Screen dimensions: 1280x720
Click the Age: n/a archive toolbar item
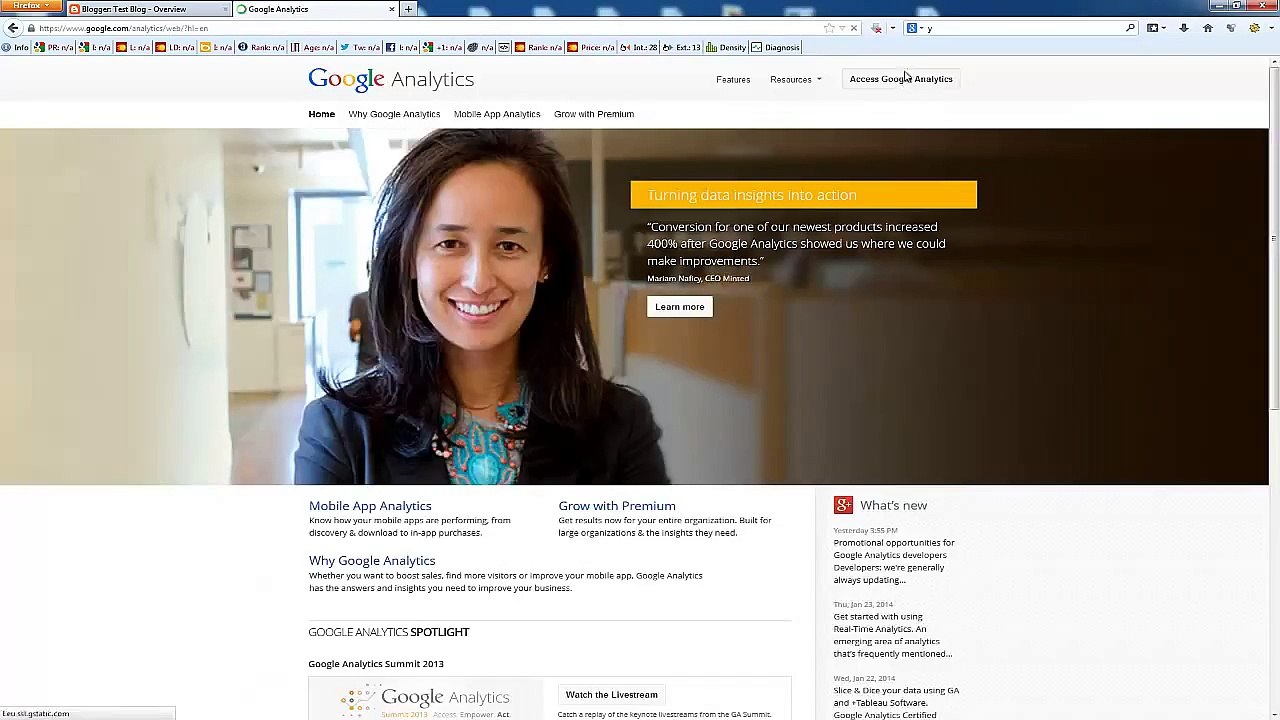[x=312, y=47]
